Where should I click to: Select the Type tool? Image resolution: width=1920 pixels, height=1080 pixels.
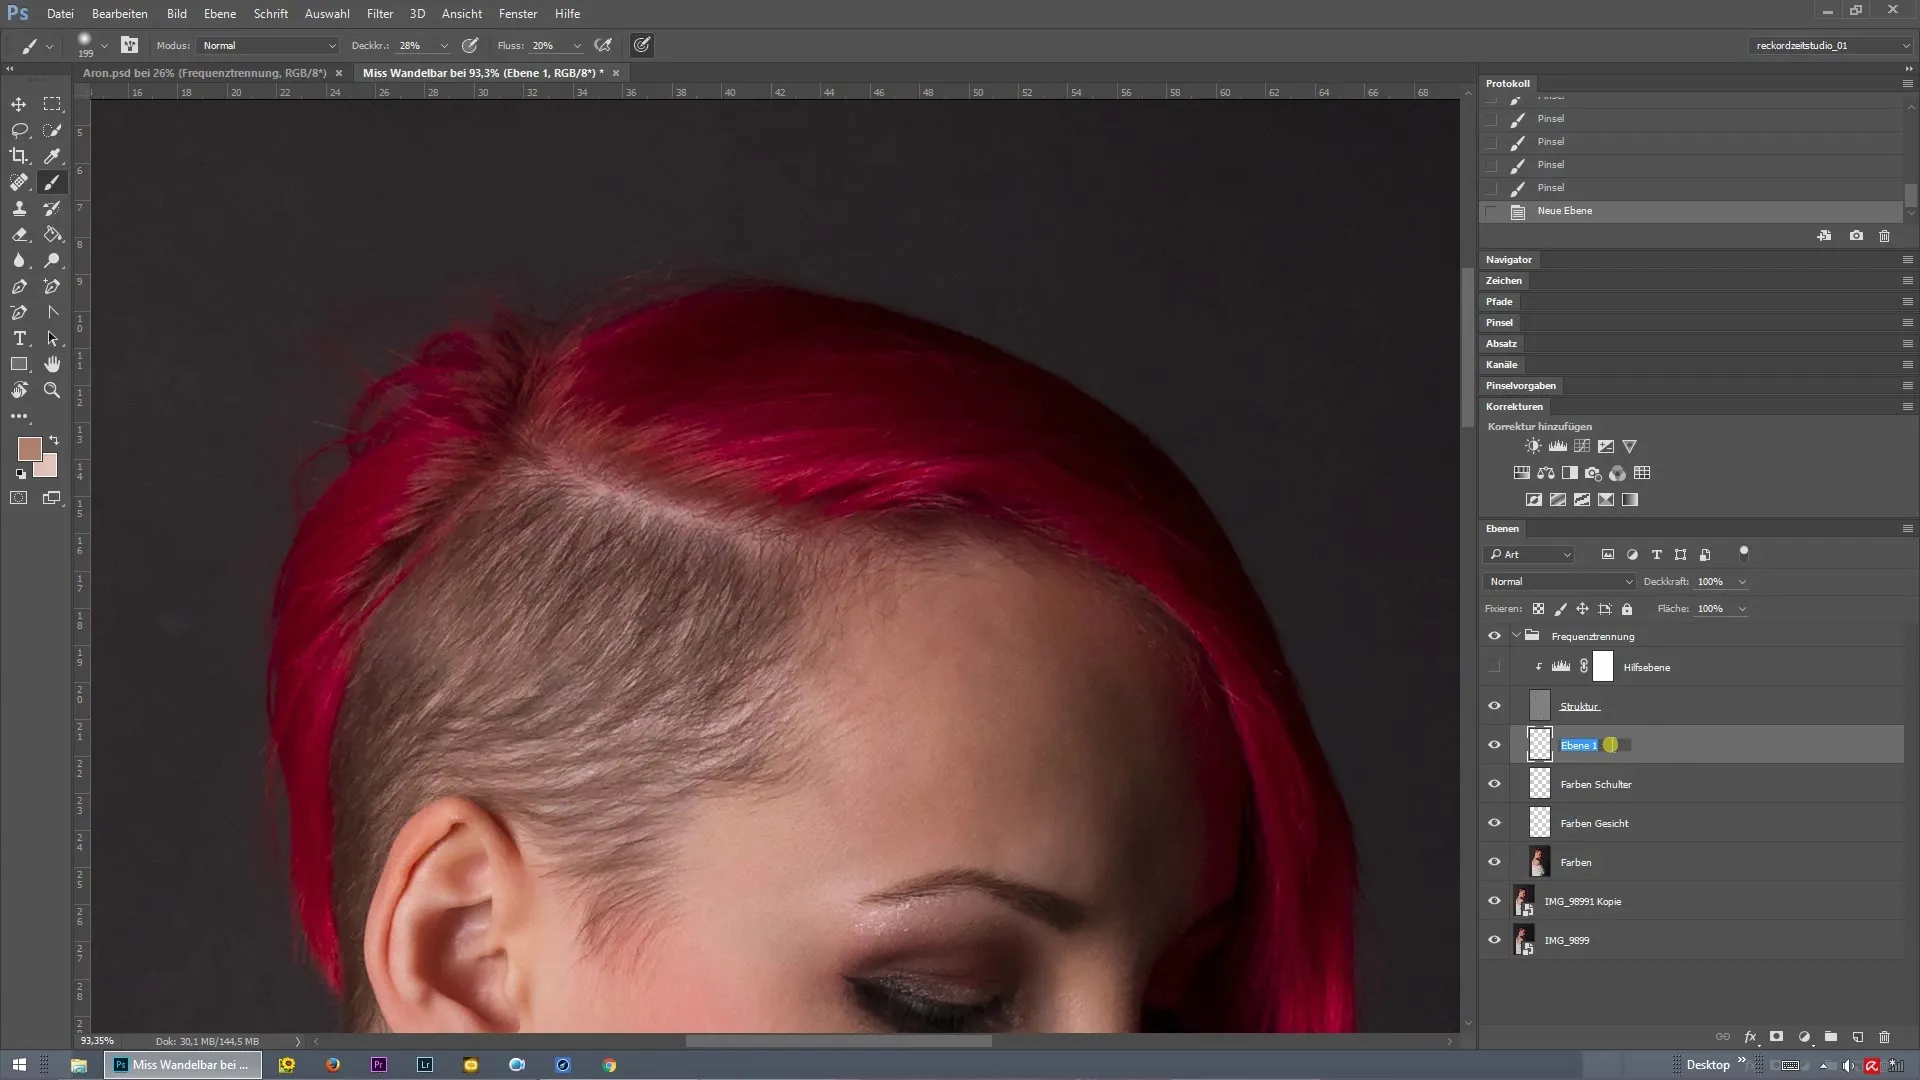click(x=19, y=338)
